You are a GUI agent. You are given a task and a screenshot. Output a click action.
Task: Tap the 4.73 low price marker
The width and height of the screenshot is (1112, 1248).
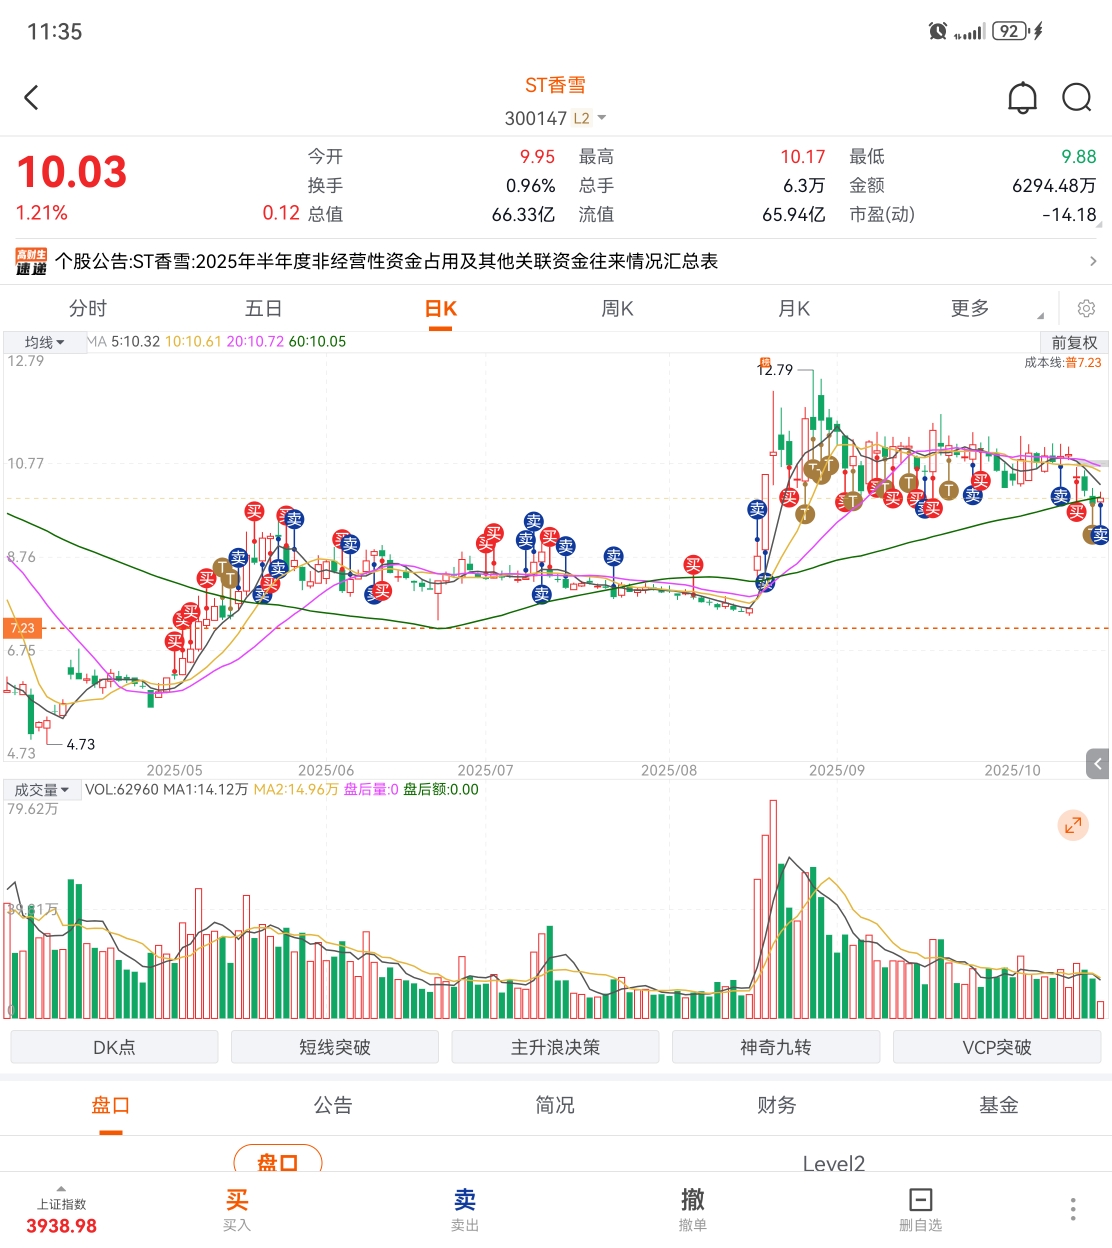click(x=81, y=744)
